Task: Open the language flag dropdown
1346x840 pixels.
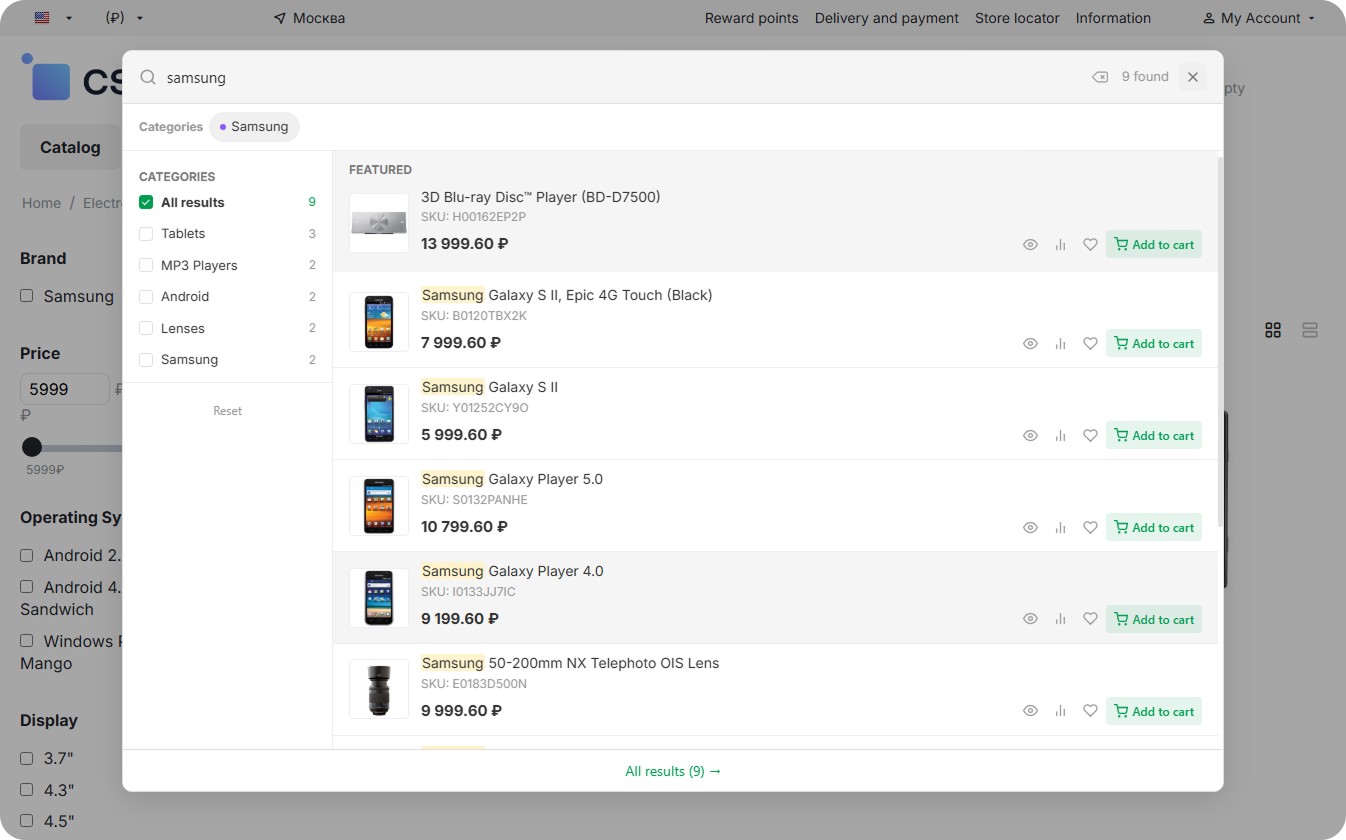Action: pyautogui.click(x=53, y=18)
